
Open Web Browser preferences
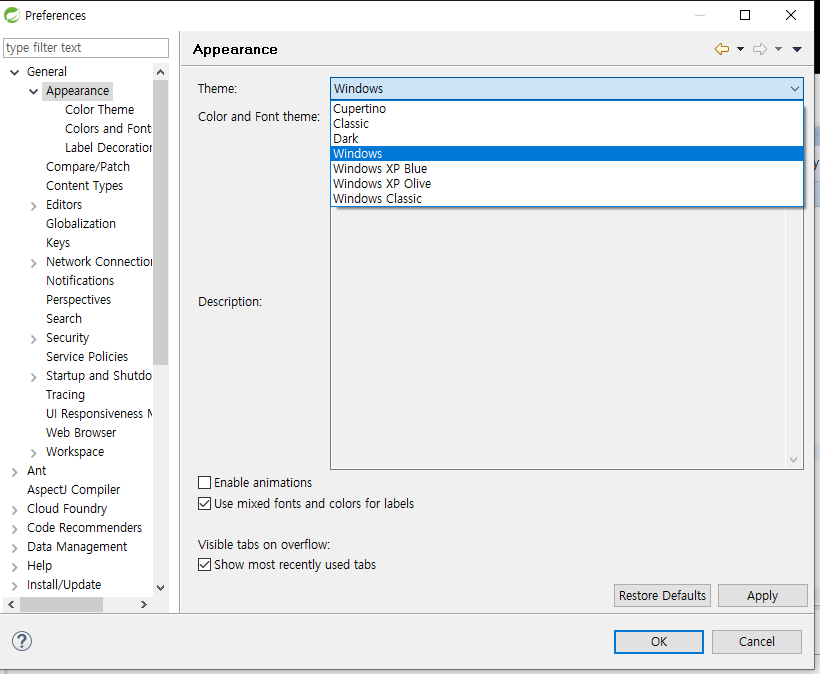[x=81, y=432]
